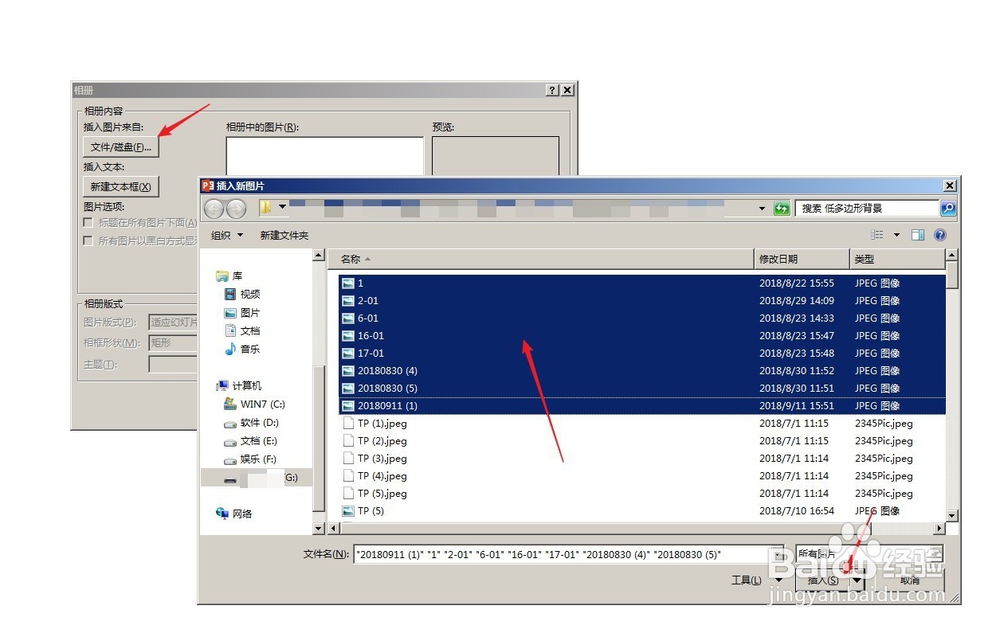
Task: Select 网络 in navigation pane
Action: coord(234,514)
